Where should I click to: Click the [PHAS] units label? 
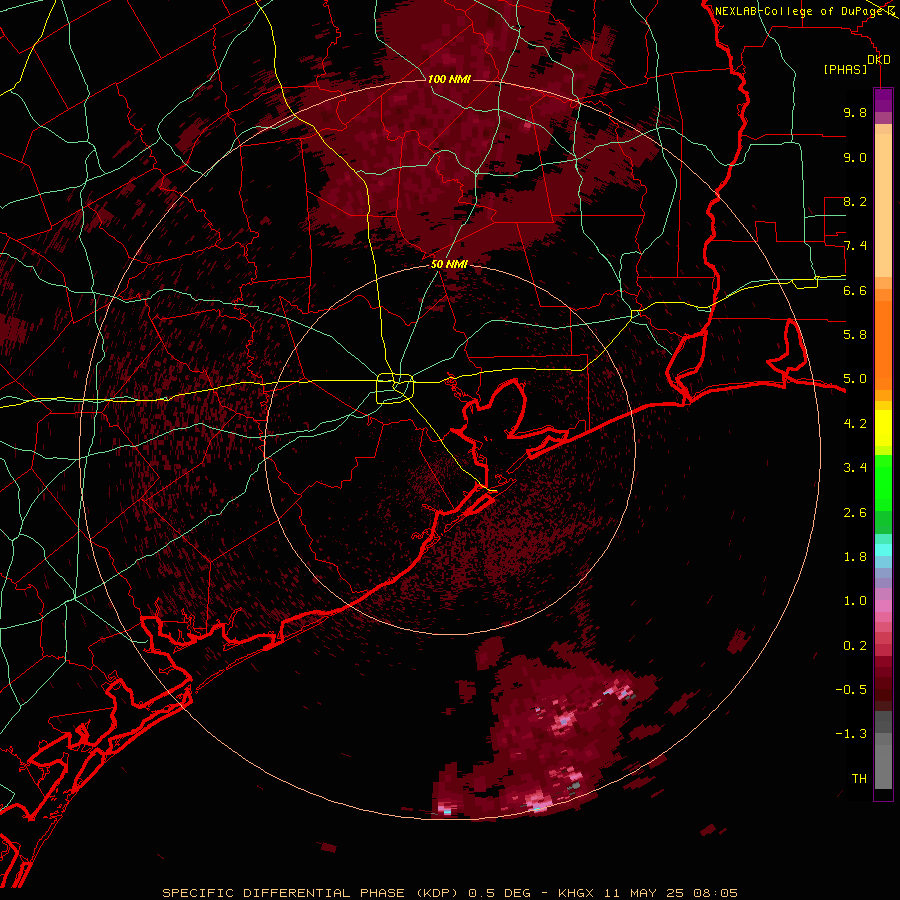[x=845, y=69]
